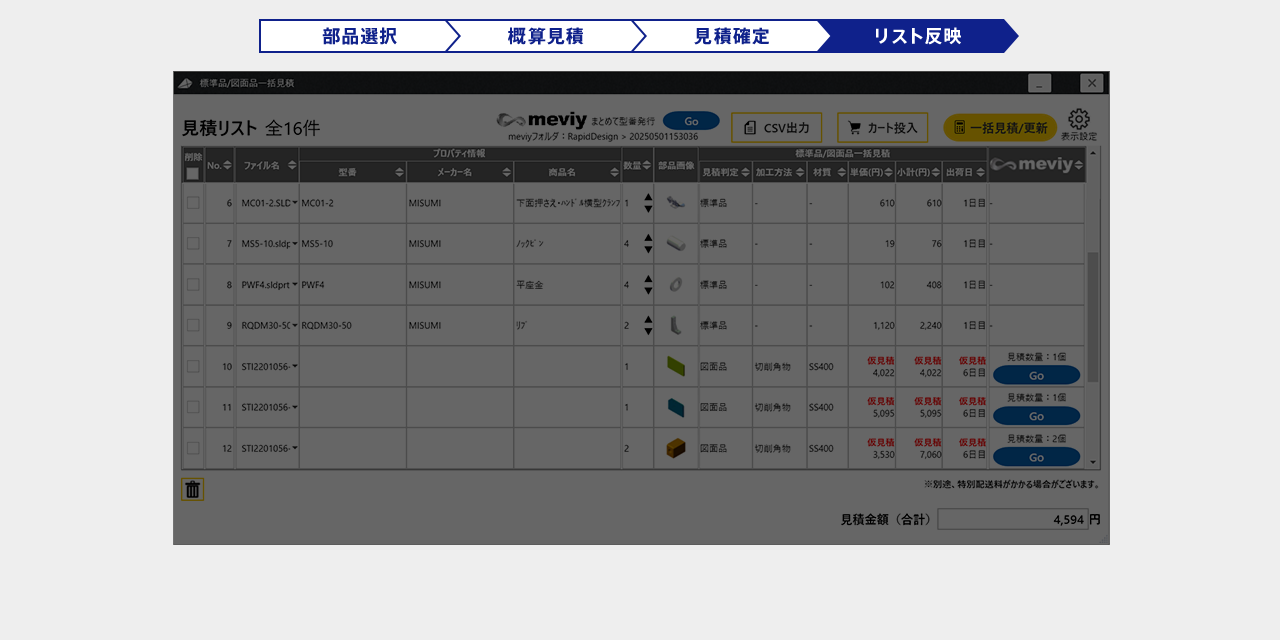Sort the list by 出荷日 column

980,173
